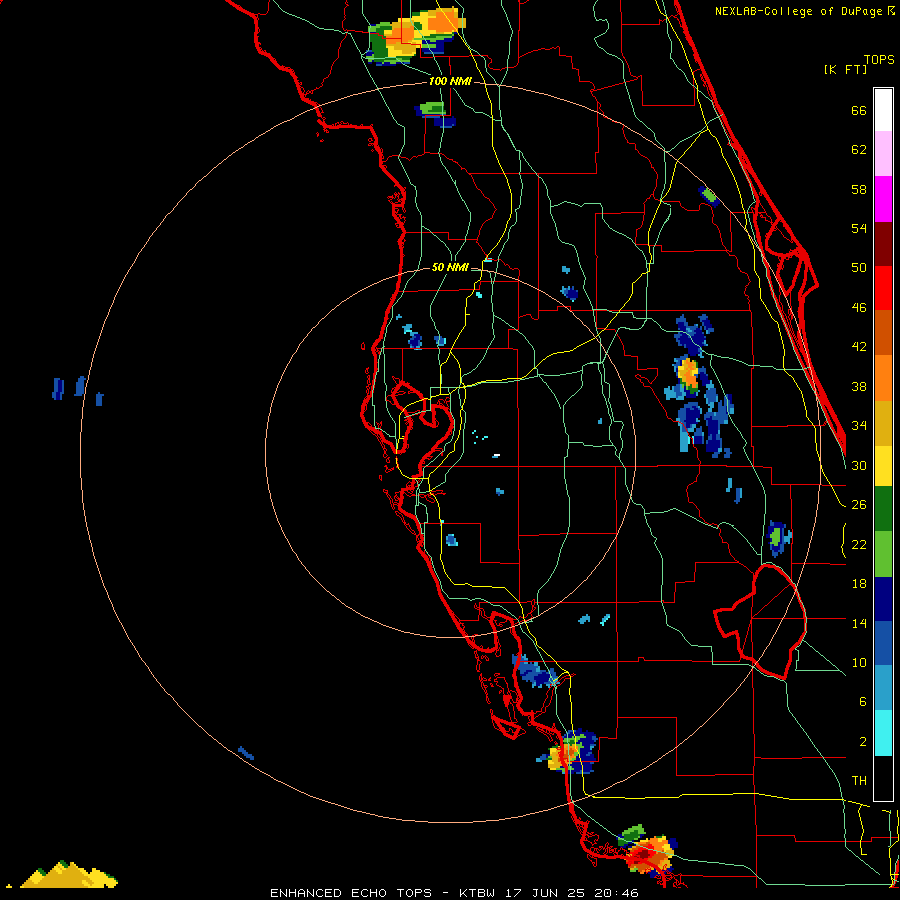Click the 66 value on legend
Viewport: 900px width, 900px height.
(859, 110)
